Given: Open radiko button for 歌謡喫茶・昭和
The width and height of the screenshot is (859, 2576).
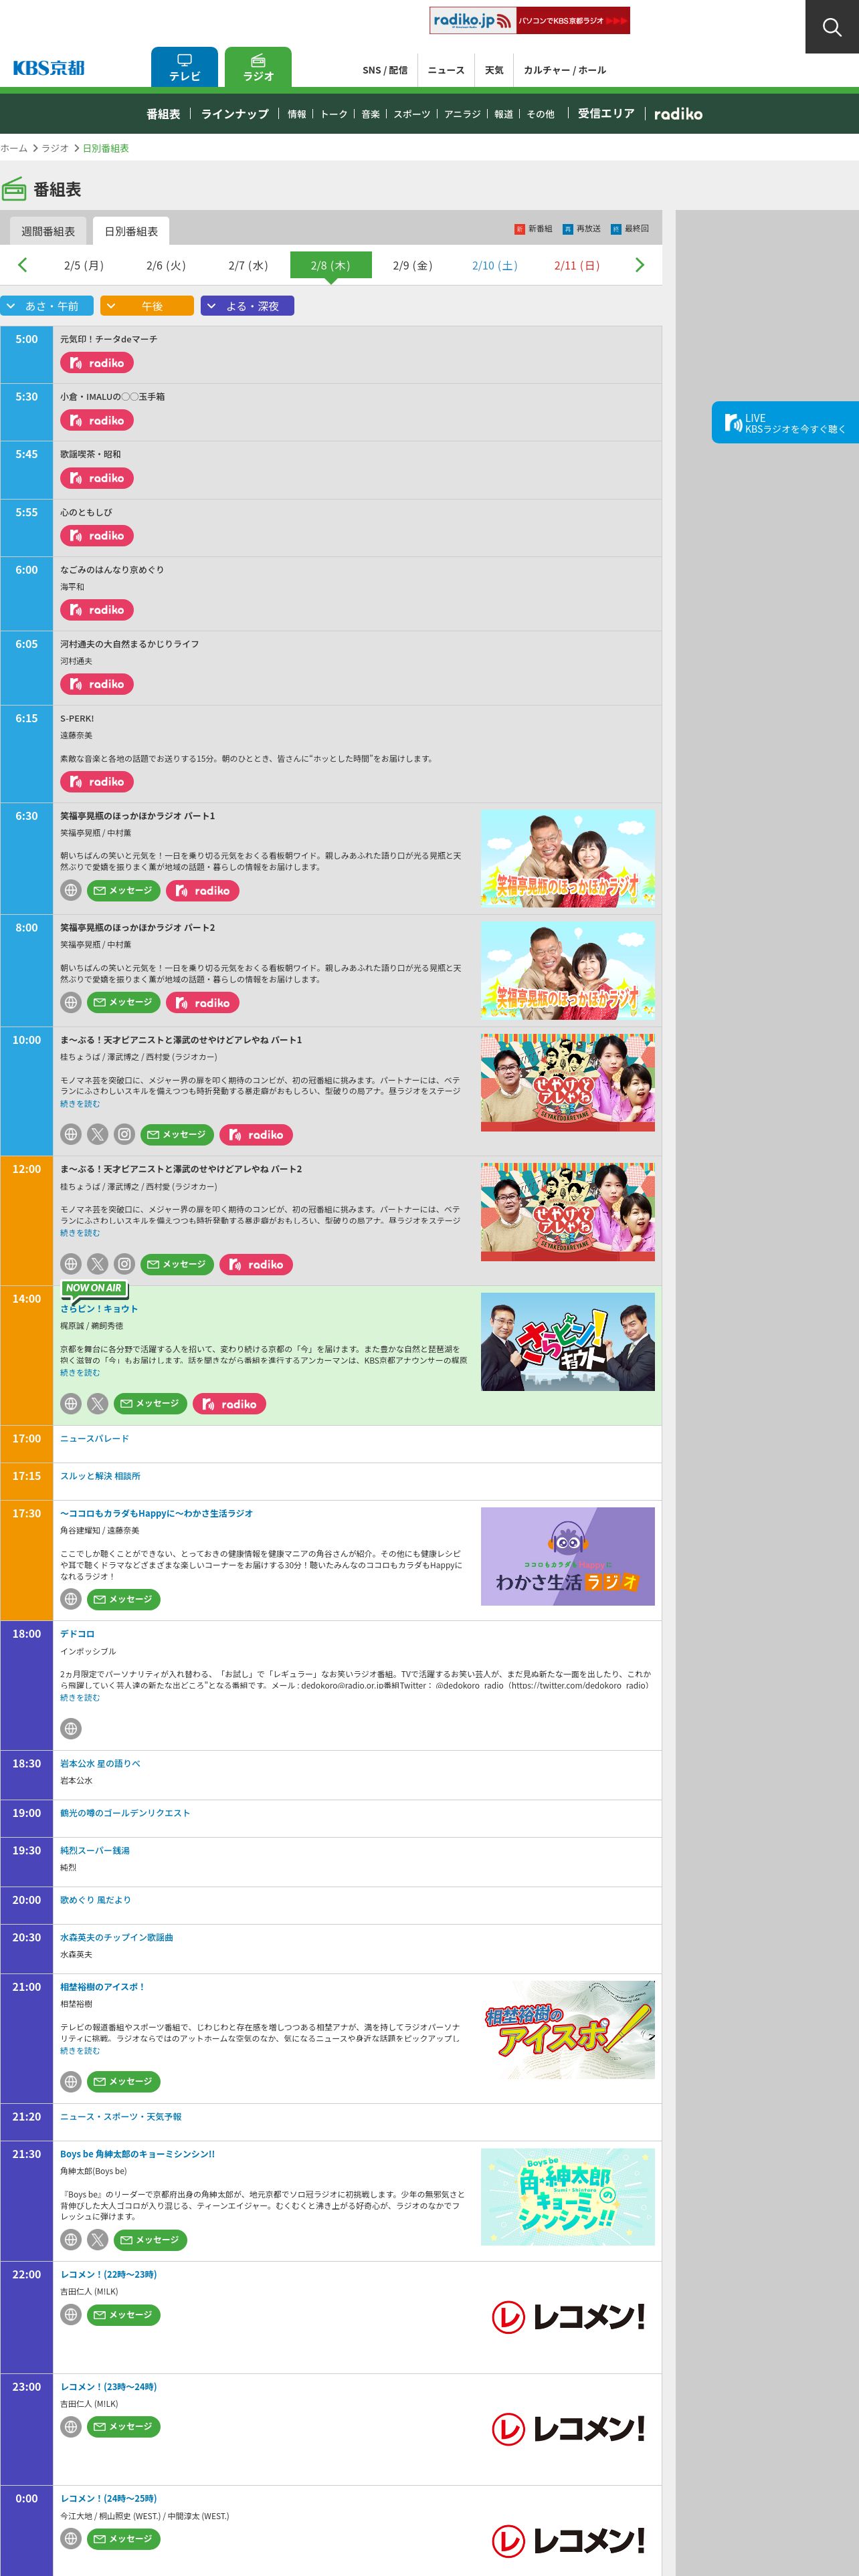Looking at the screenshot, I should pyautogui.click(x=97, y=478).
